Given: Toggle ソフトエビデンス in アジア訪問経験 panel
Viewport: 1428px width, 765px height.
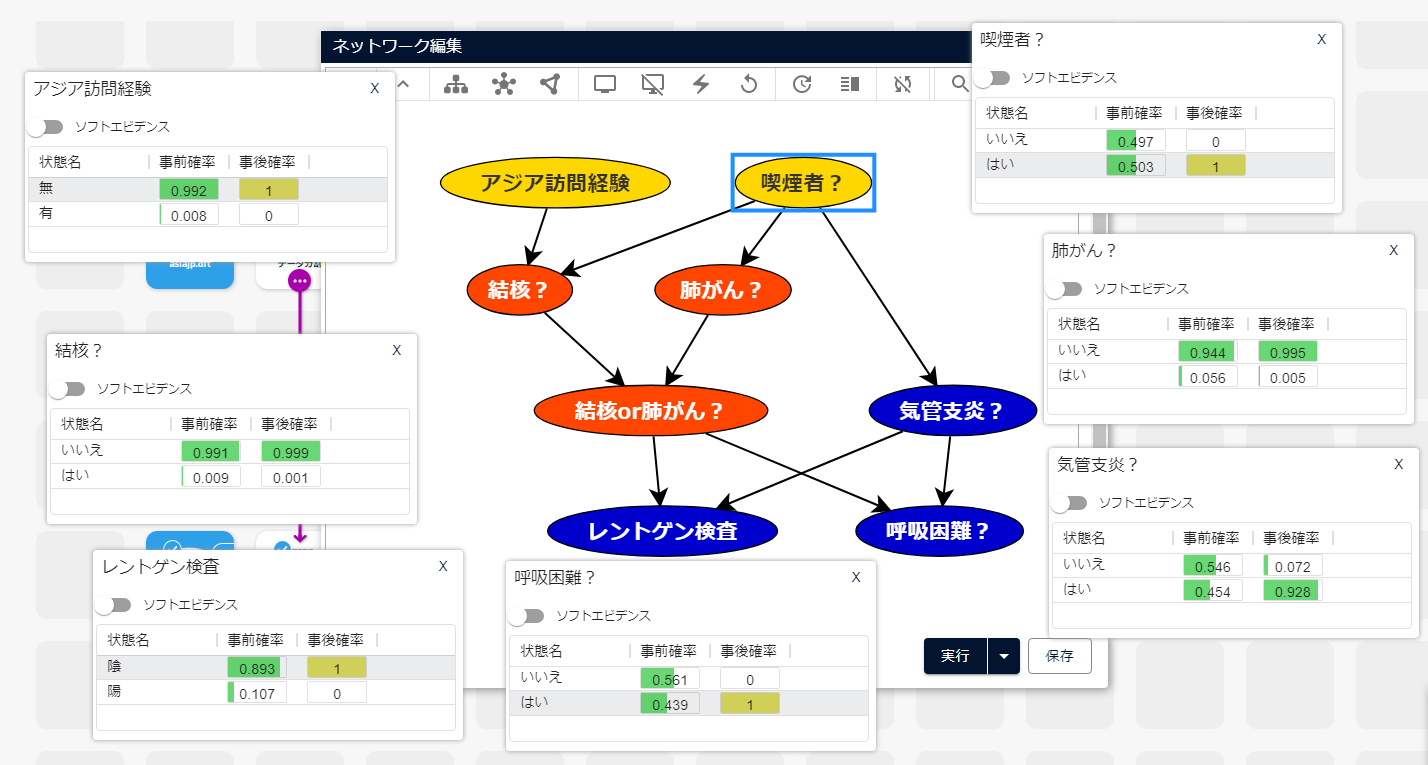Looking at the screenshot, I should tap(46, 127).
